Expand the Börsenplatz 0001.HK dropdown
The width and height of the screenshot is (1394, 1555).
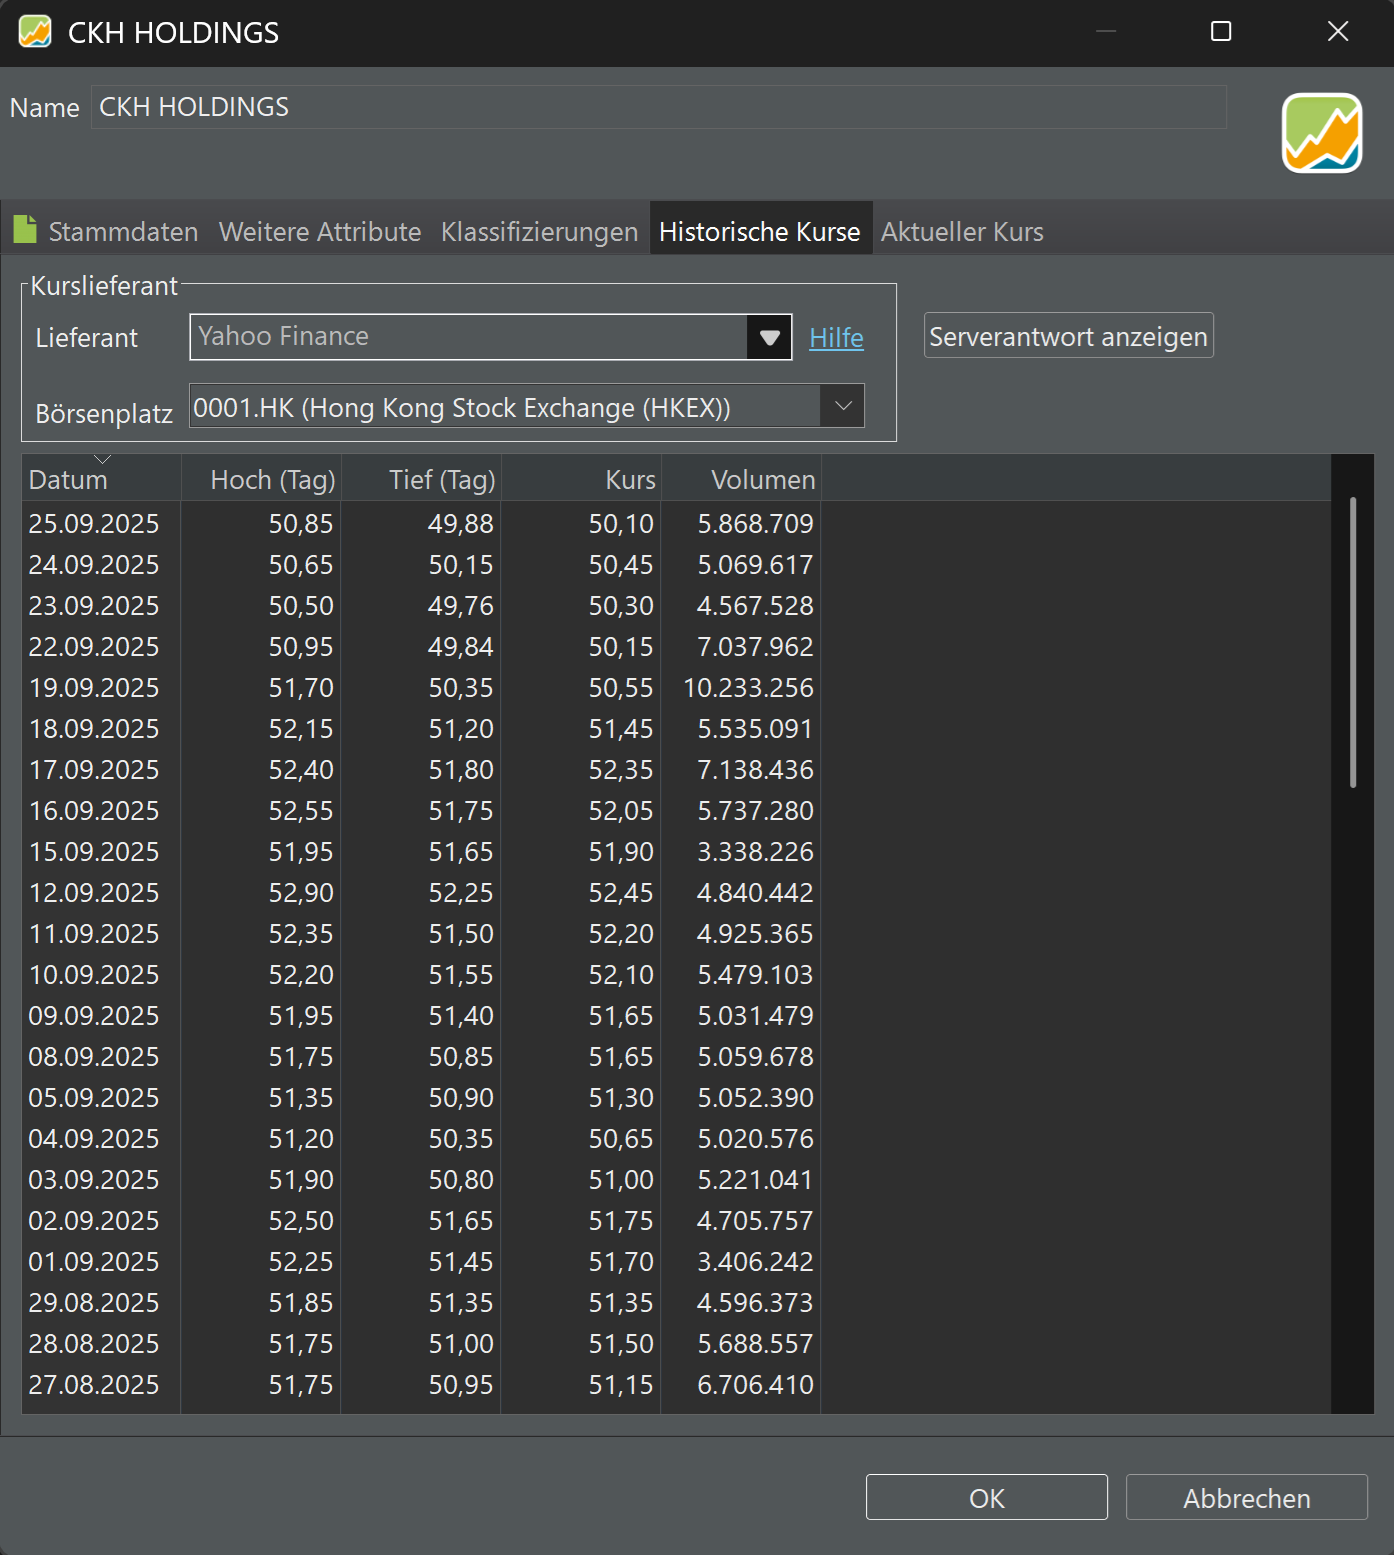pyautogui.click(x=842, y=406)
